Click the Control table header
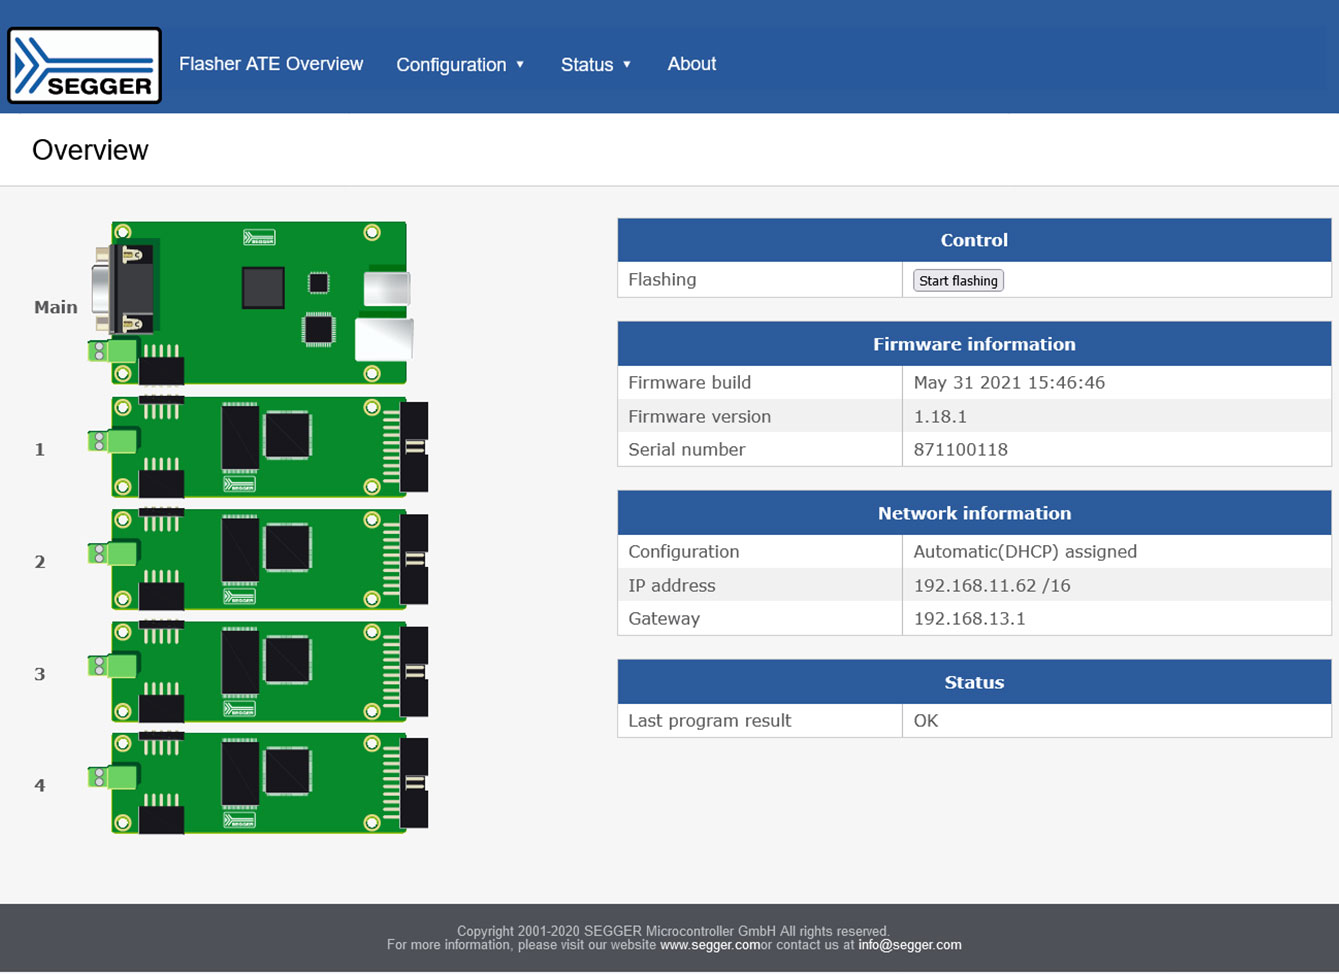The image size is (1339, 974). point(972,239)
